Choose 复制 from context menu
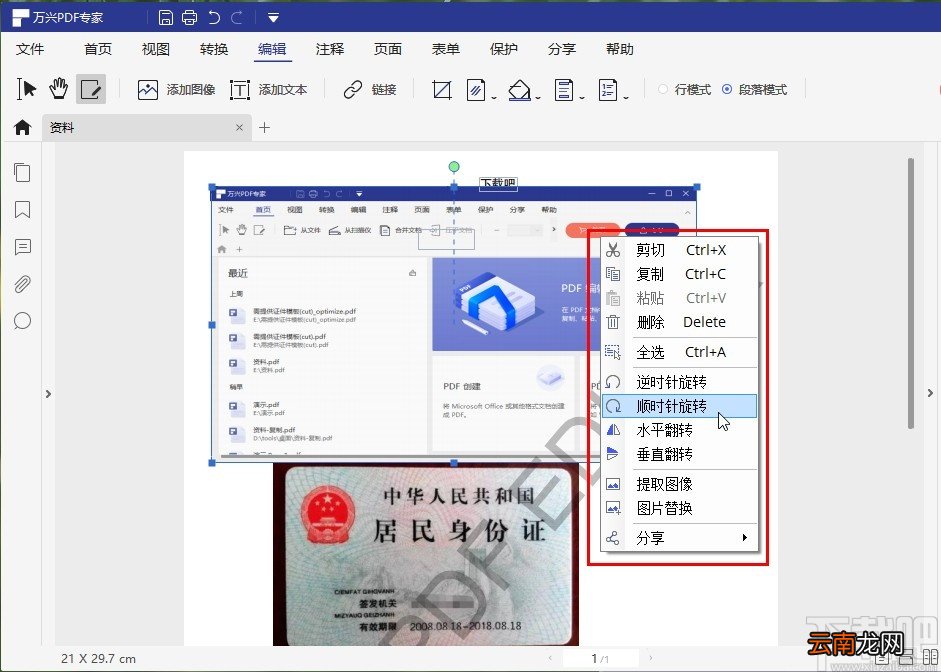This screenshot has height=672, width=941. (679, 274)
